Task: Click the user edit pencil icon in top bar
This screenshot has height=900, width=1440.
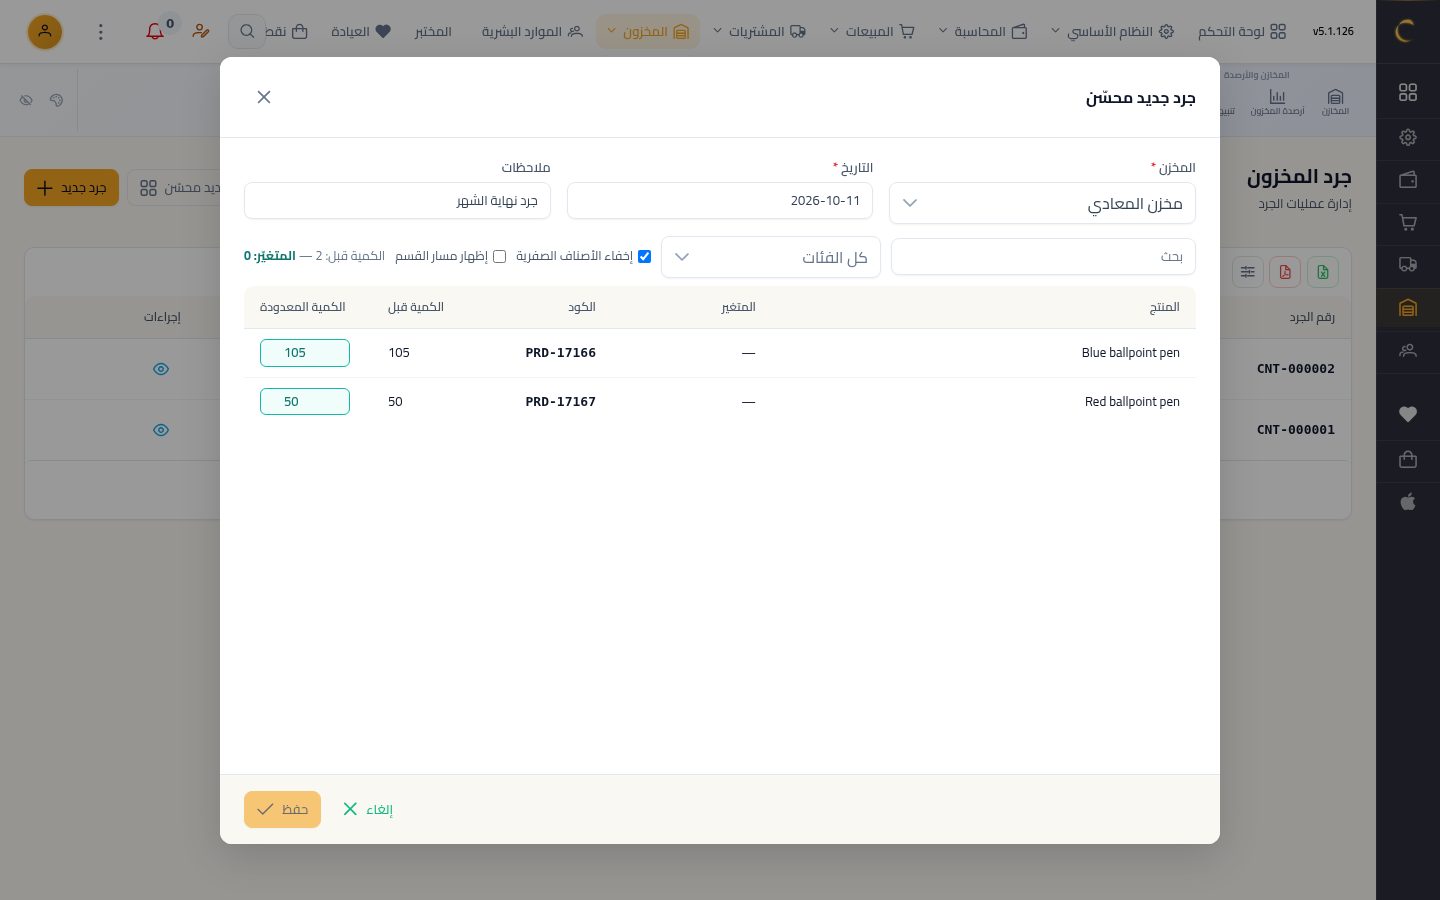Action: pos(201,32)
